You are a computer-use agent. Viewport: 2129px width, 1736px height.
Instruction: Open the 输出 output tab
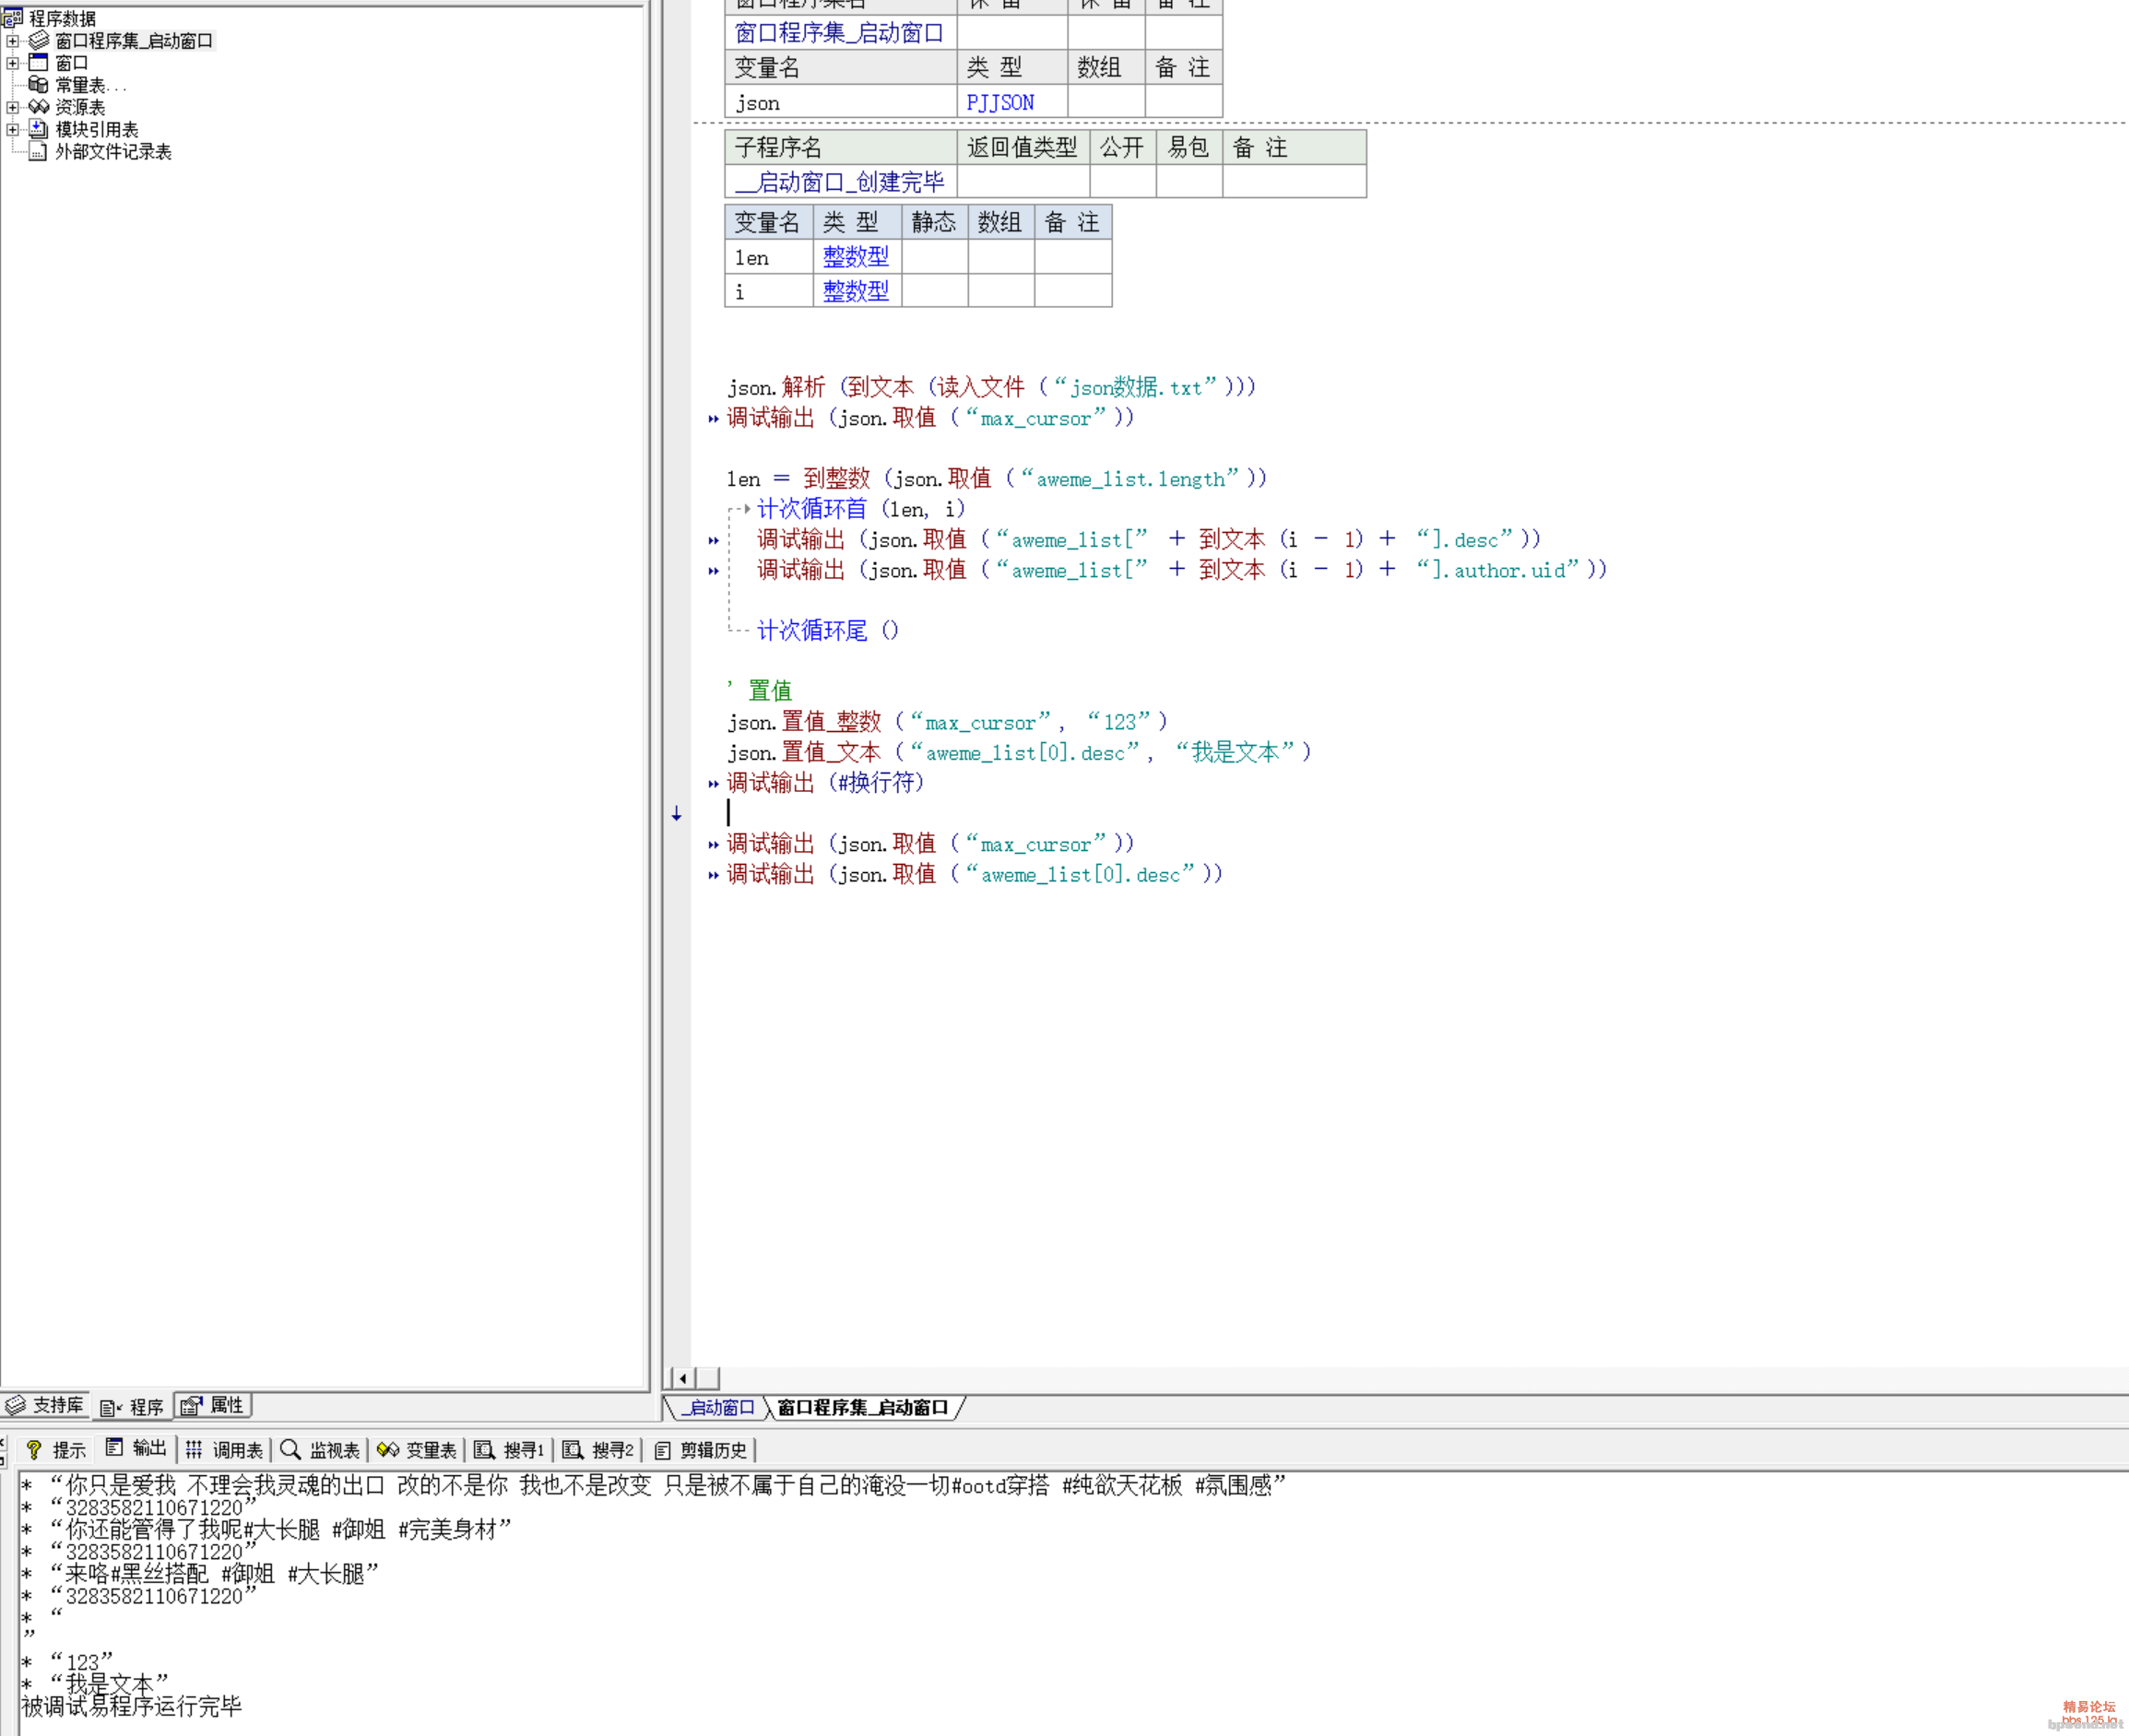137,1449
